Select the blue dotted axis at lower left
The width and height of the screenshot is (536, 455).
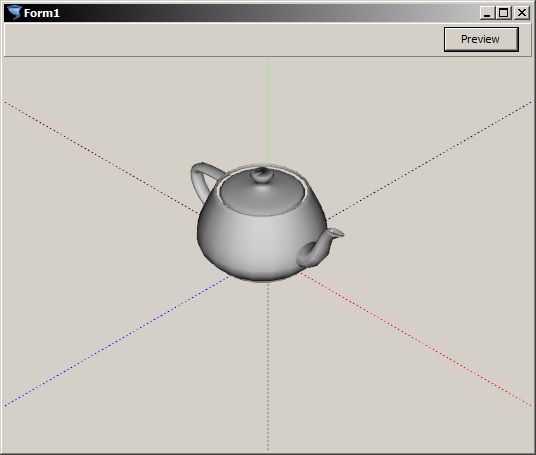[116, 341]
